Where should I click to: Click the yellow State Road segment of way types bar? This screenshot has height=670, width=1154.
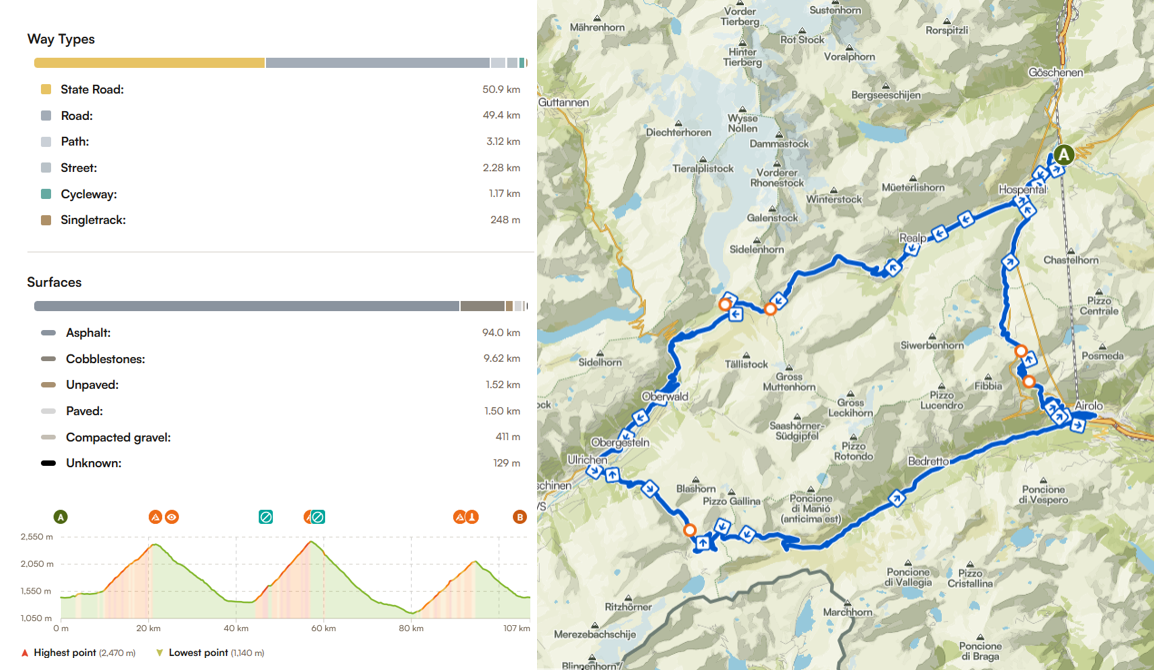(149, 63)
